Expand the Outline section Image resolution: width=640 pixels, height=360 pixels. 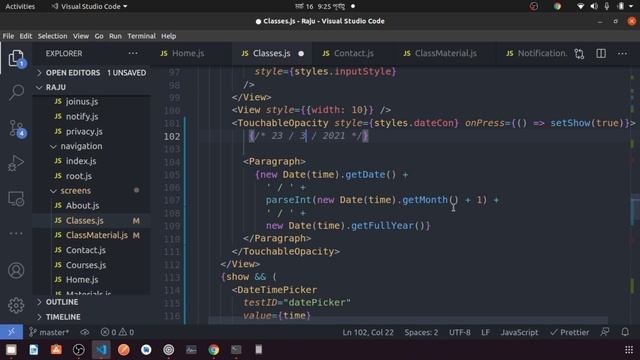62,302
